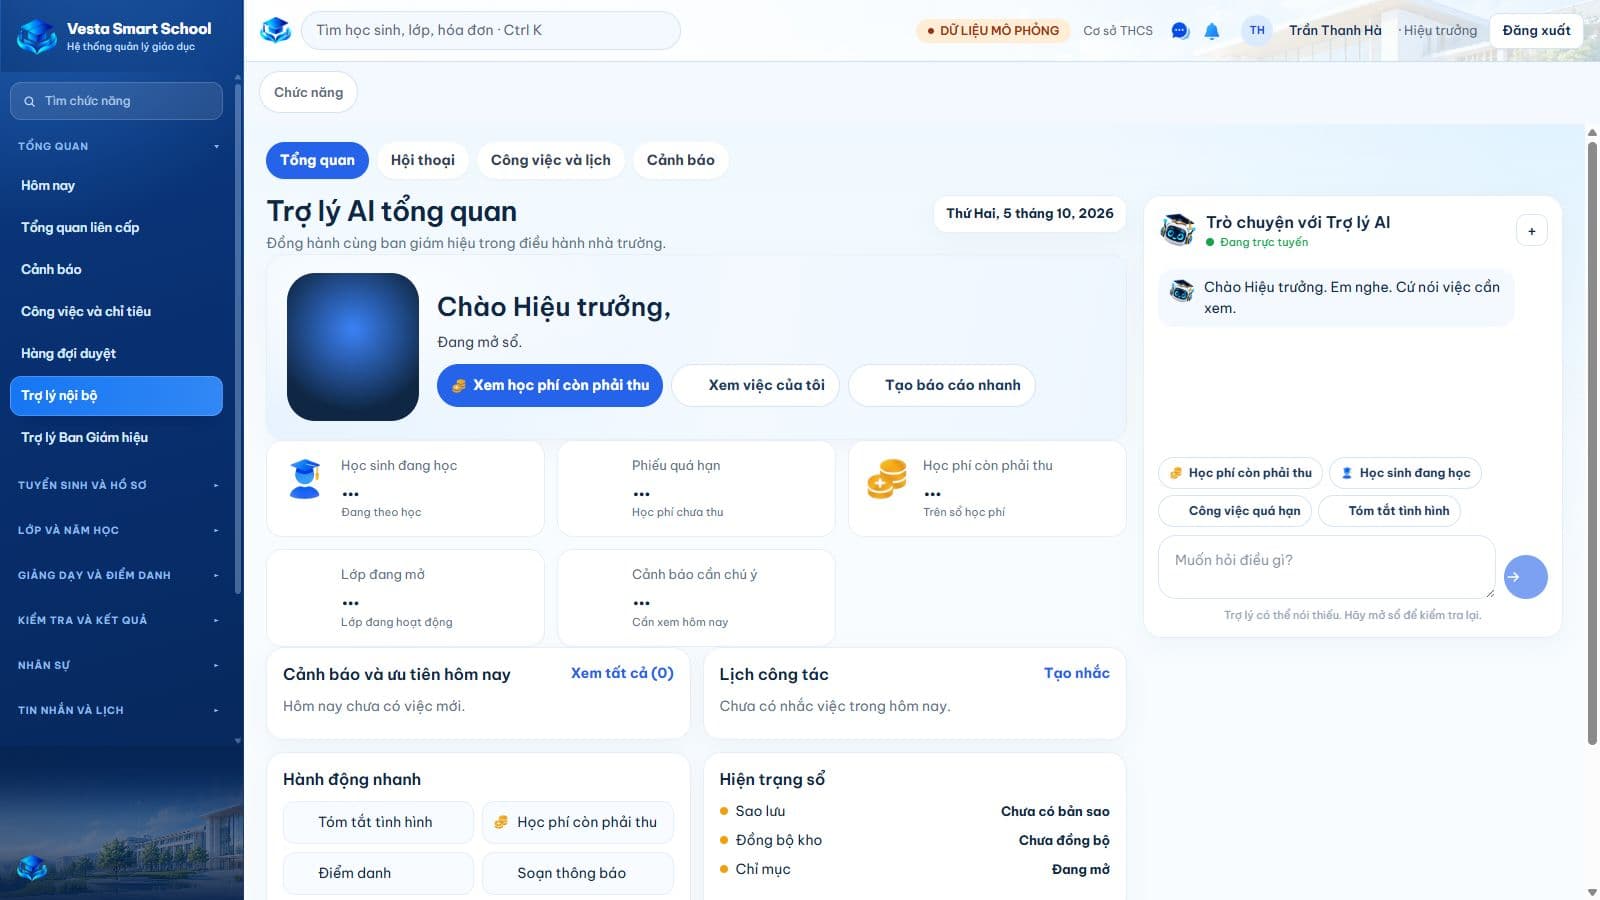Expand the GIẢNG DẠY VÀ ĐIỂM DANH section
The image size is (1600, 900).
click(118, 575)
